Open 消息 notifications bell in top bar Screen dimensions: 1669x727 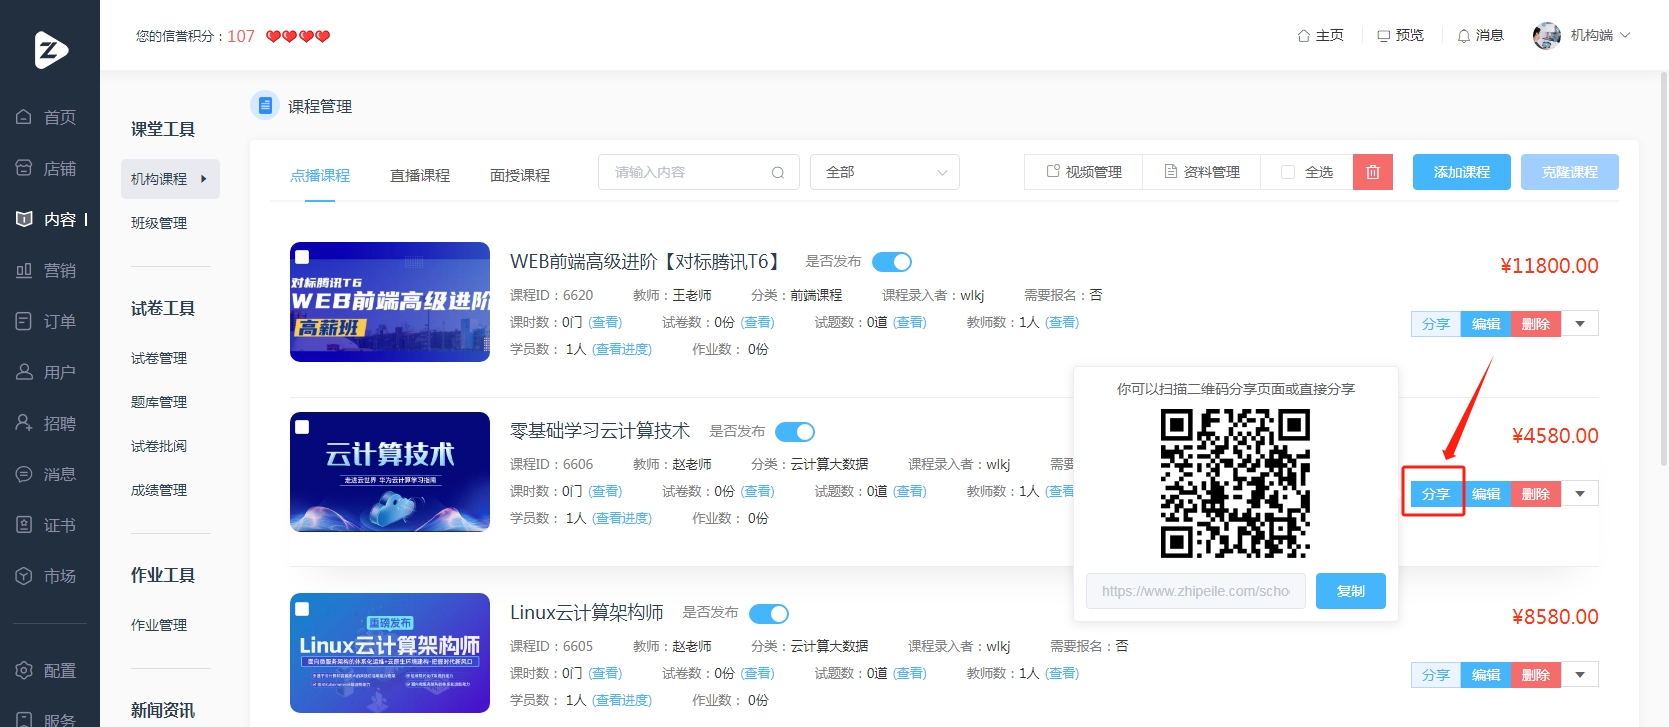pyautogui.click(x=1480, y=35)
